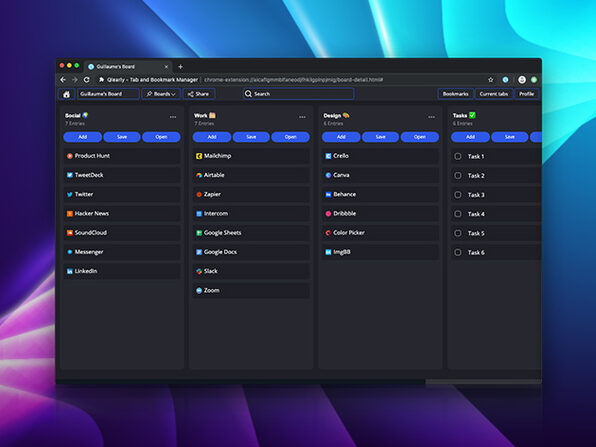Reload the page with the refresh icon
This screenshot has width=596, height=447.
point(87,80)
